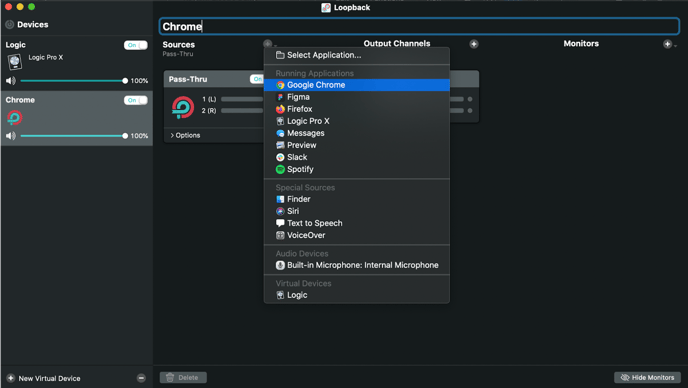688x388 pixels.
Task: Click the Pass-Thru 2 (R) channel meter
Action: (242, 111)
